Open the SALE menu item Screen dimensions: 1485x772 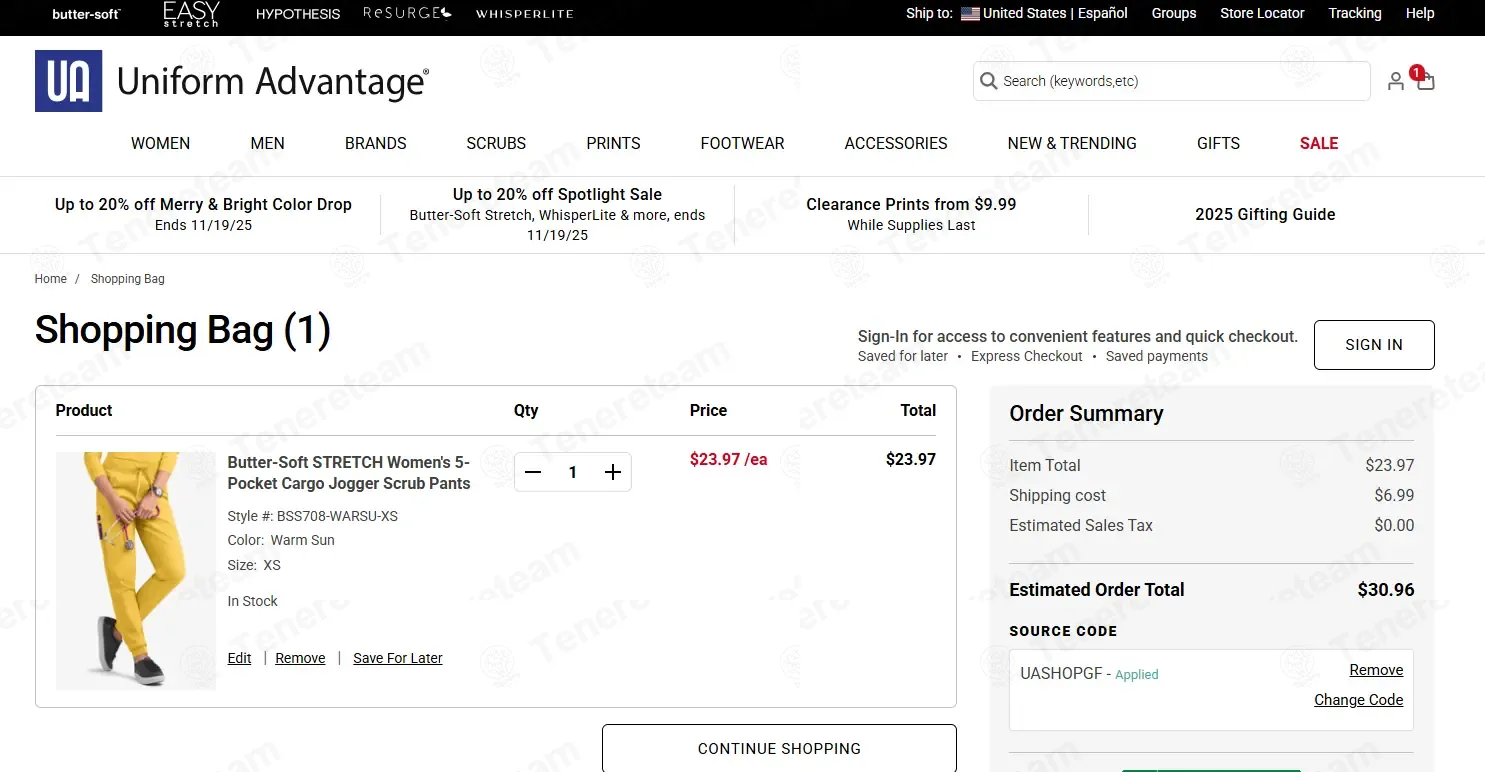tap(1318, 143)
